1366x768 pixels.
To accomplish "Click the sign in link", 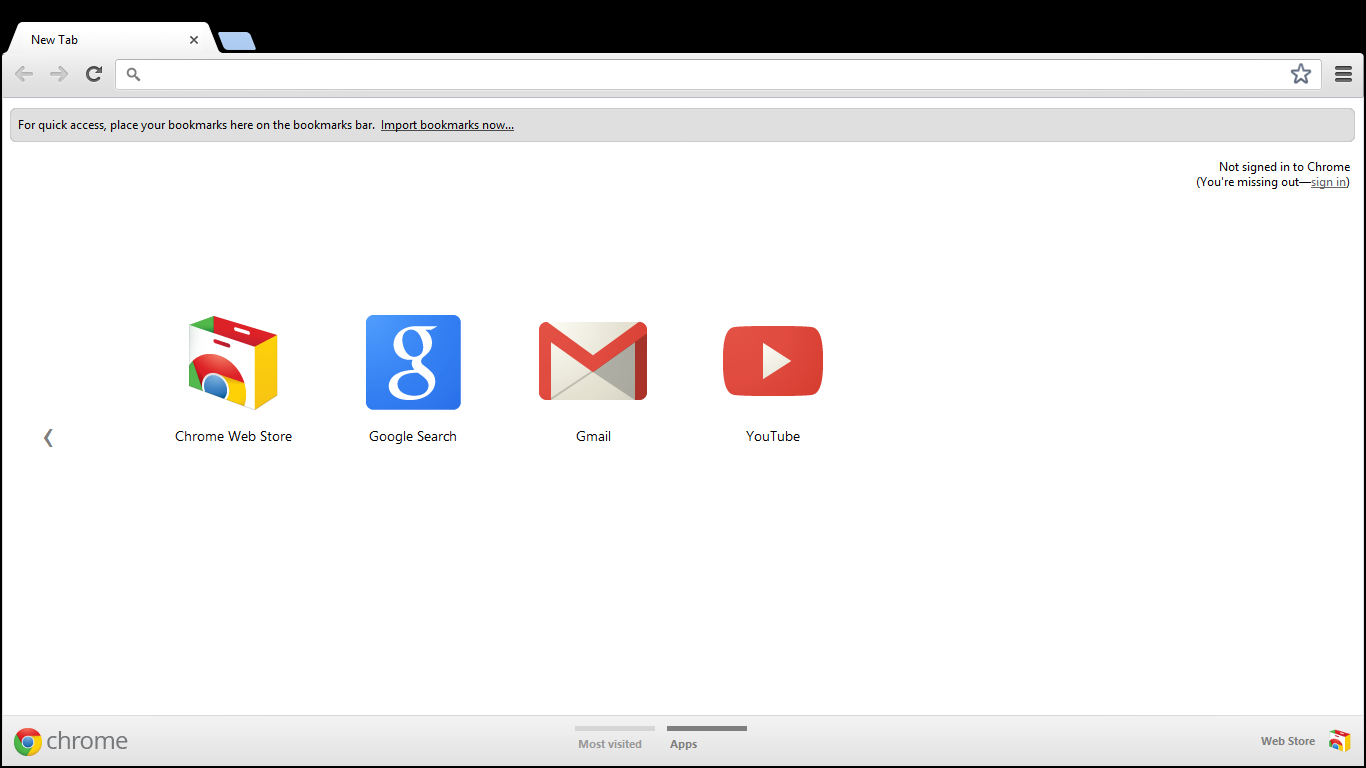I will click(x=1328, y=182).
